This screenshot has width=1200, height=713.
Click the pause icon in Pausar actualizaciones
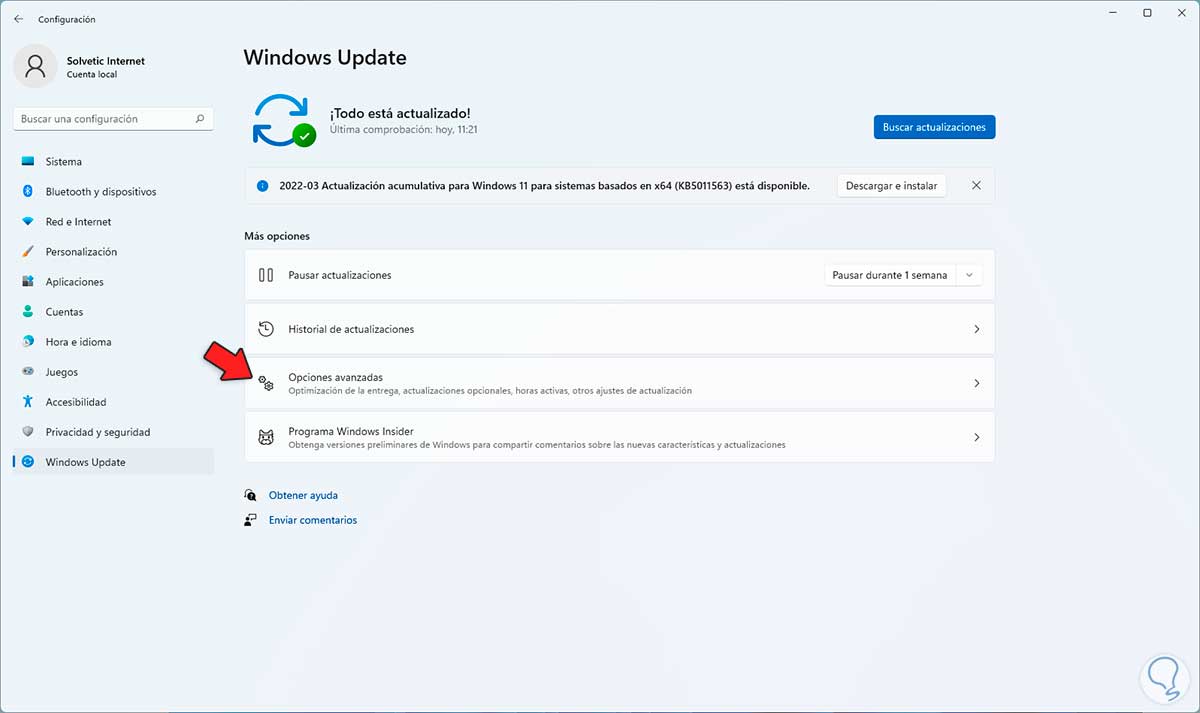(x=266, y=275)
